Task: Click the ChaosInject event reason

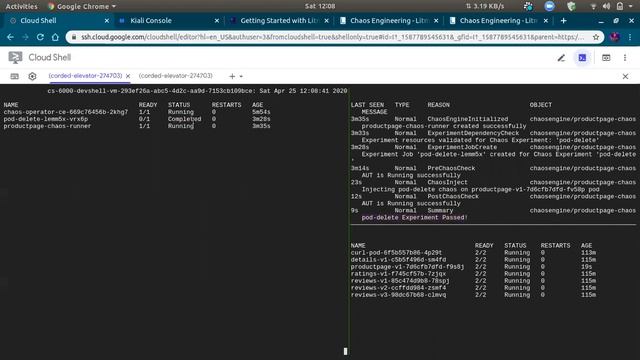Action: [x=447, y=182]
